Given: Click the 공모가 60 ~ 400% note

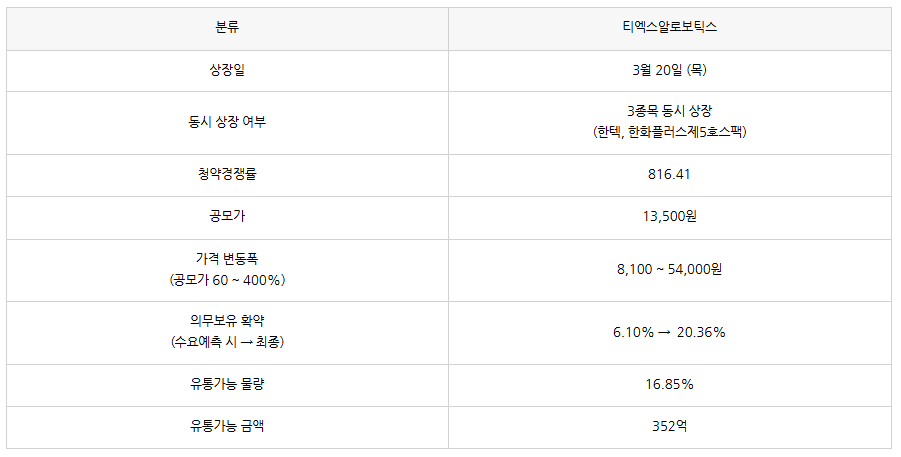Looking at the screenshot, I should click(x=228, y=281).
